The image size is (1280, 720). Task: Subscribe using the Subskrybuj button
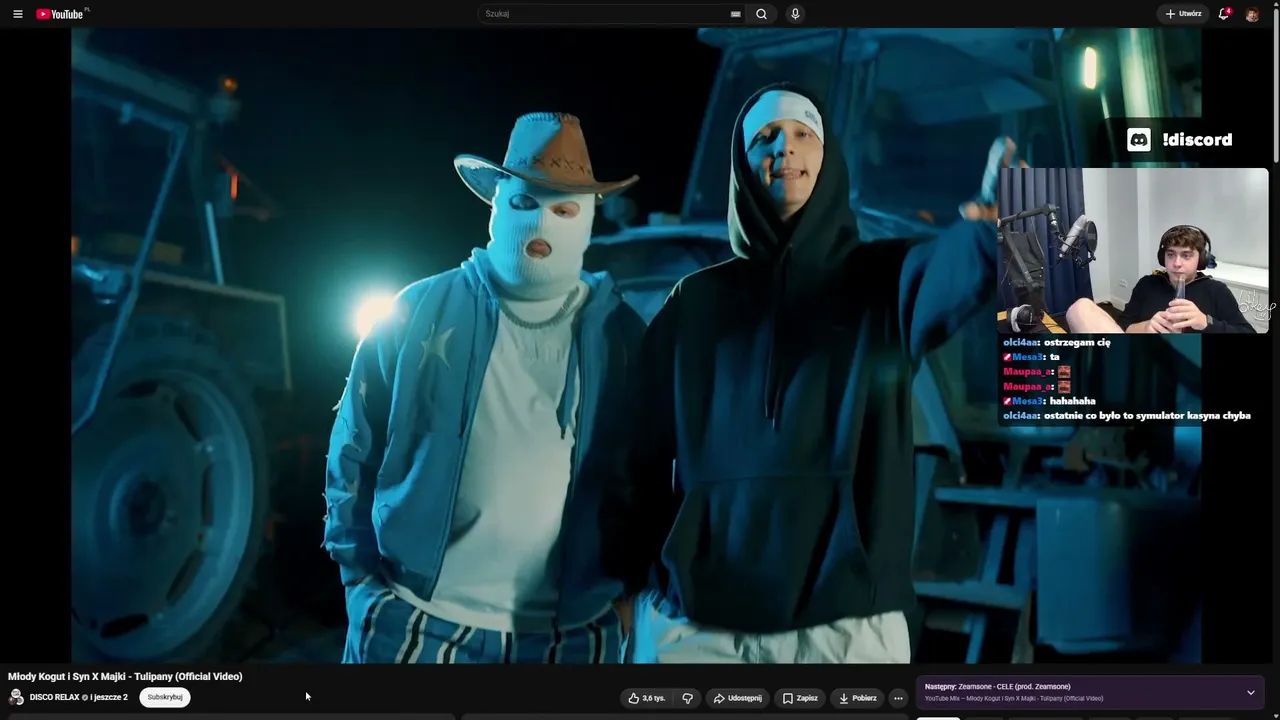click(165, 697)
